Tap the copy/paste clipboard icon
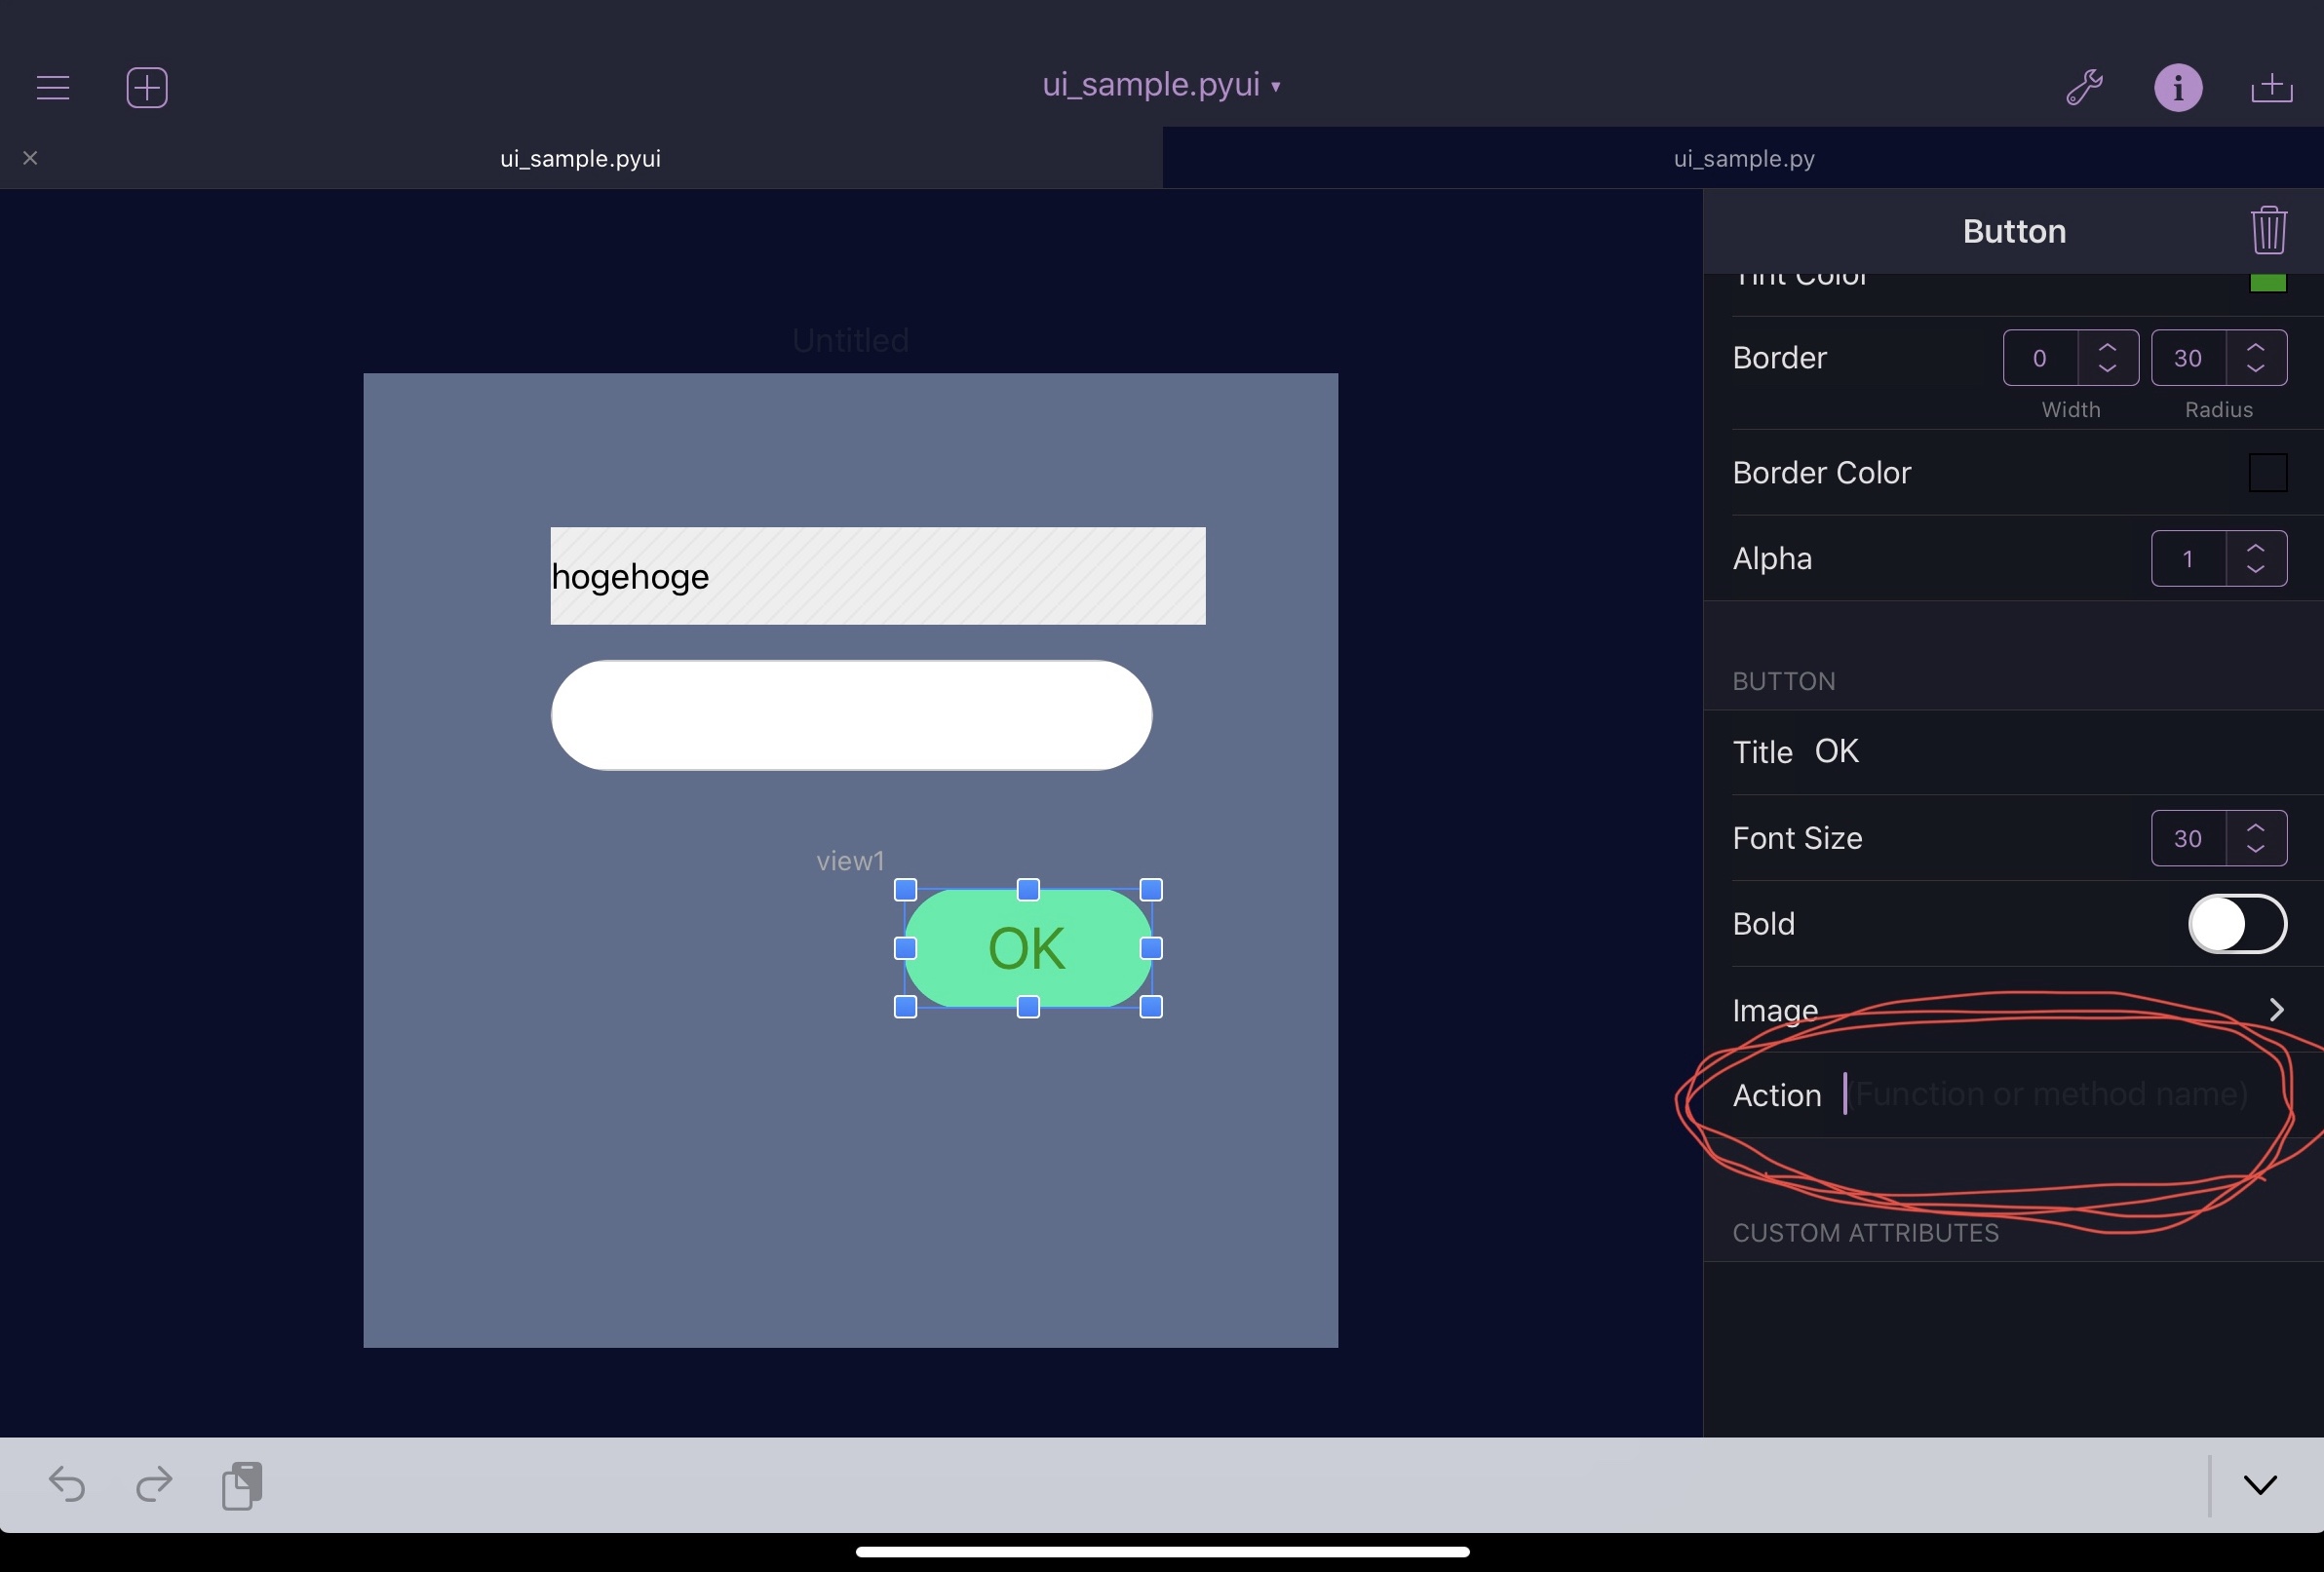This screenshot has width=2324, height=1572. point(242,1485)
